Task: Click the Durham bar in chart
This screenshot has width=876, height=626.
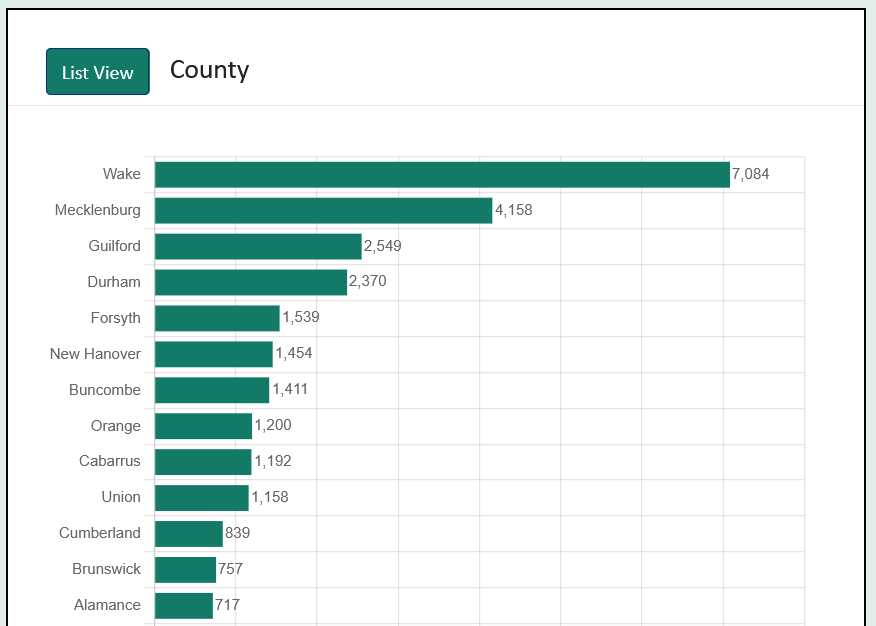Action: coord(251,283)
